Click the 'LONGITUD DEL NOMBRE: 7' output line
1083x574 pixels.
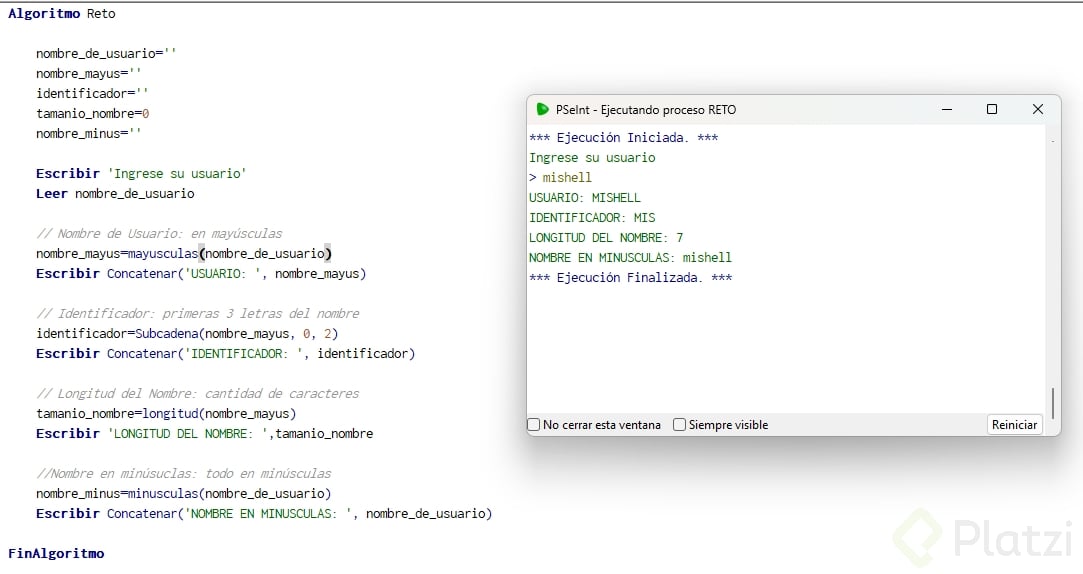click(606, 238)
